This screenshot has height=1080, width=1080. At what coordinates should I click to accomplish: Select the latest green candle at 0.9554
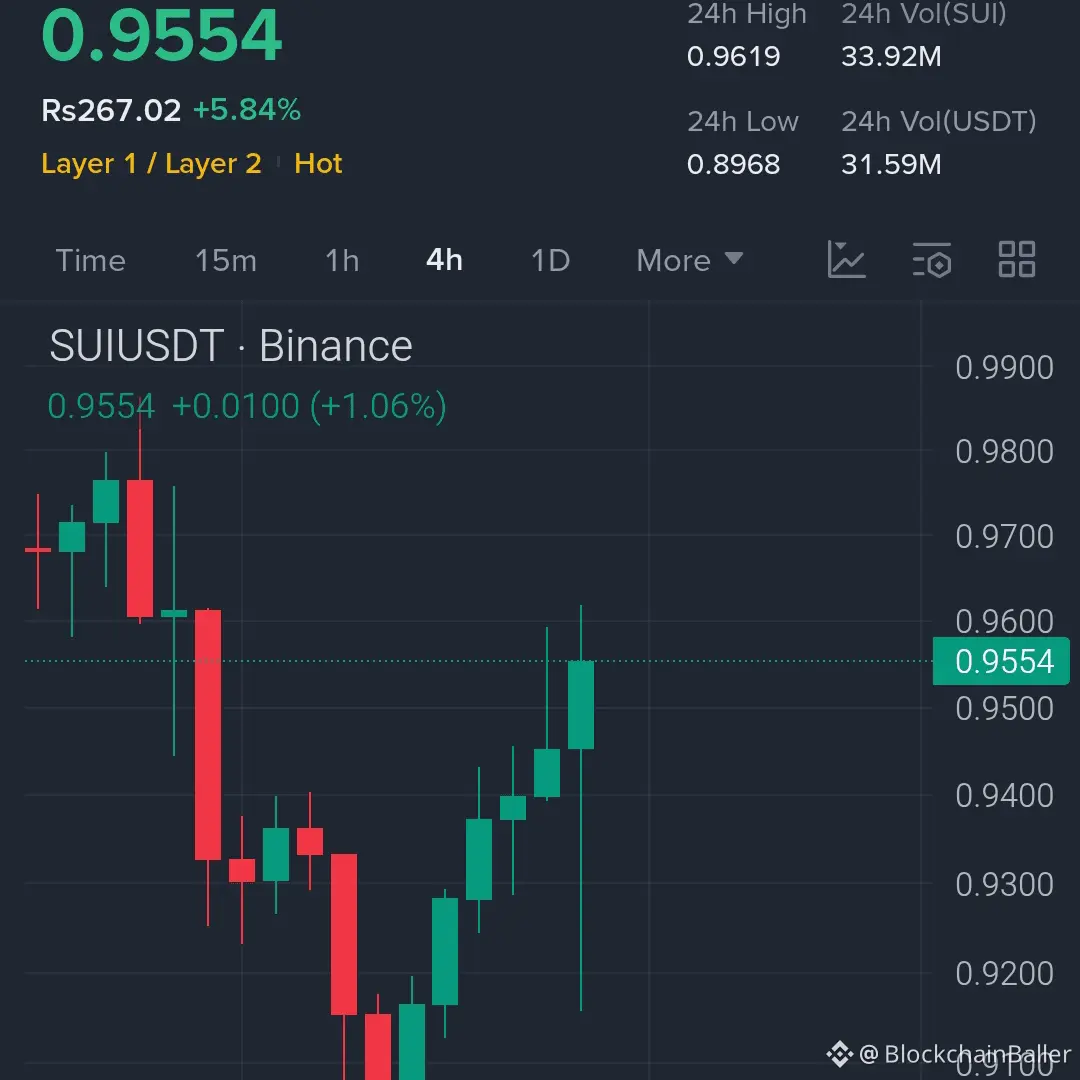pyautogui.click(x=581, y=705)
